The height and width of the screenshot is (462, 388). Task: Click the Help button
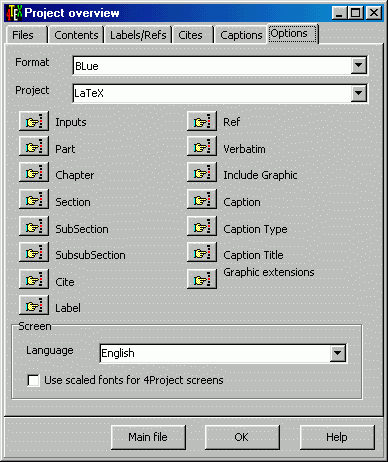pos(337,437)
